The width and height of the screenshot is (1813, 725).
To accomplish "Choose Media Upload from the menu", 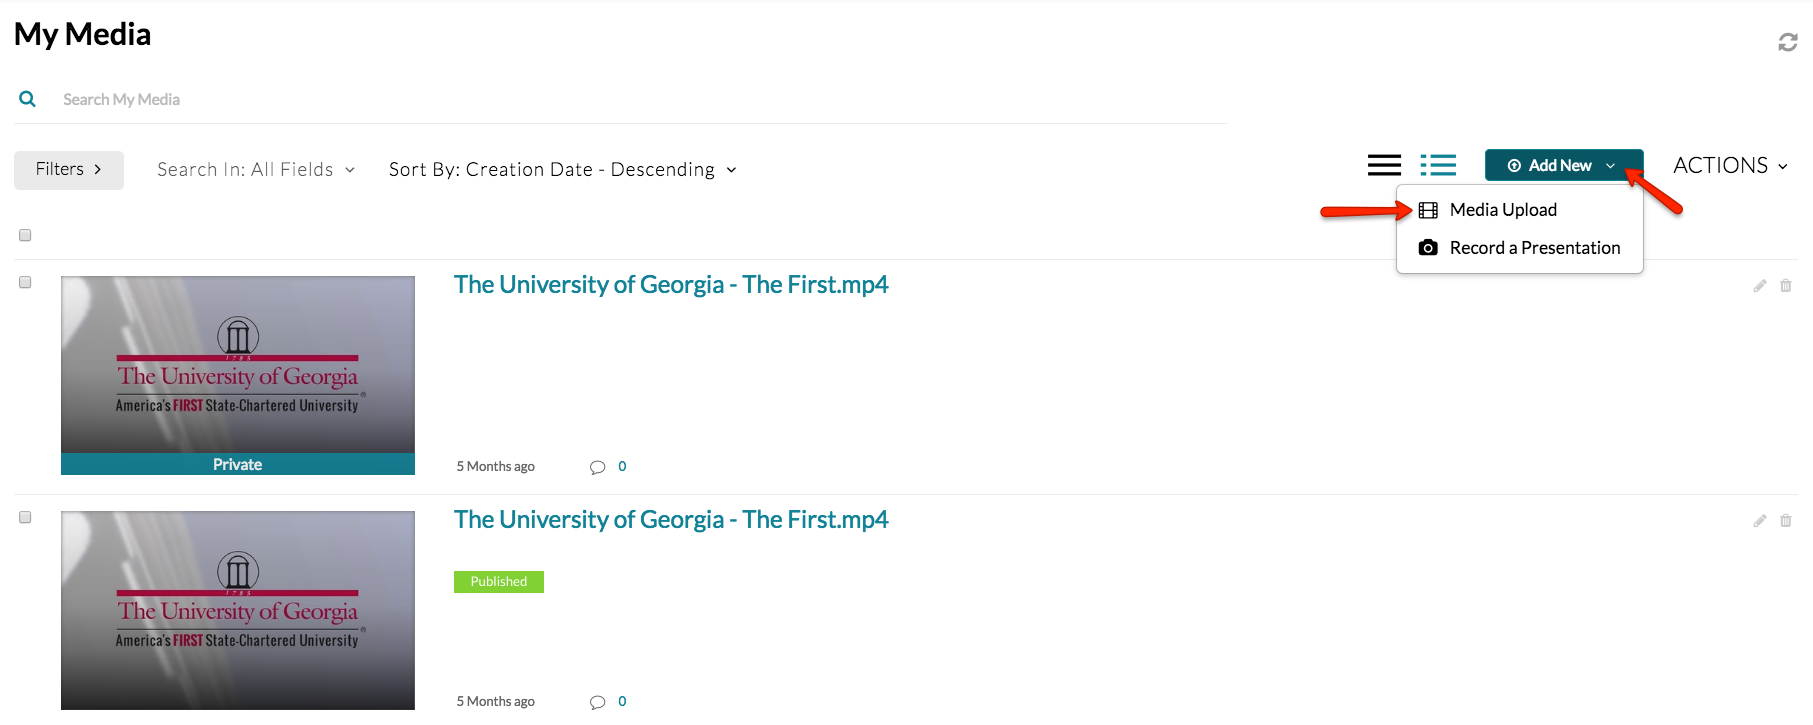I will click(x=1502, y=210).
